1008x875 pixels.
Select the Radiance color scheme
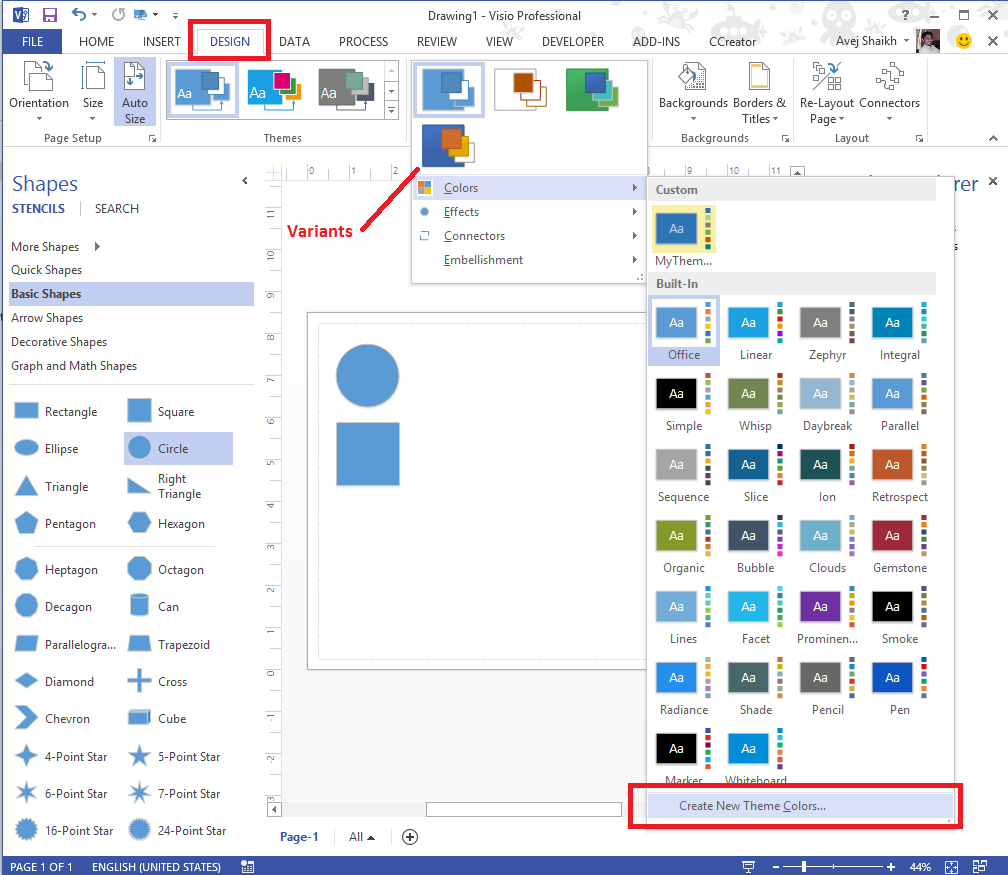(684, 687)
